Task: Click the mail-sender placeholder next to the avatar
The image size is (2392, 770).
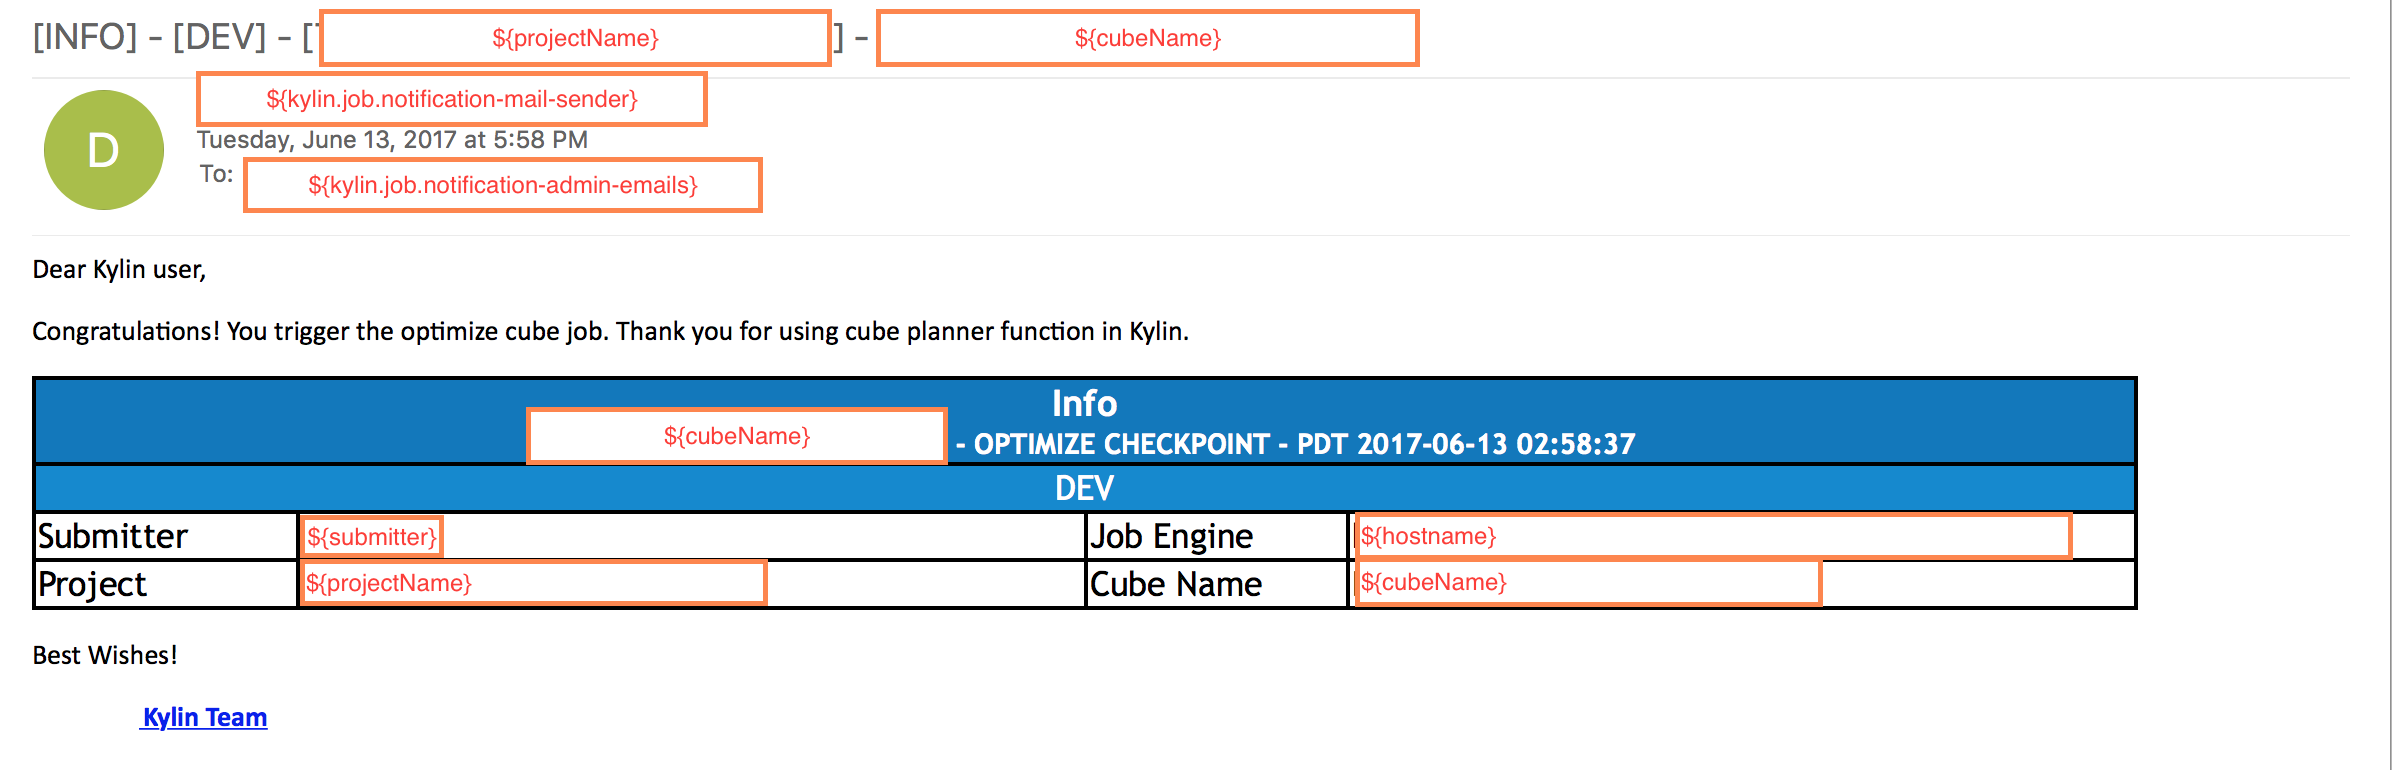Action: 452,99
